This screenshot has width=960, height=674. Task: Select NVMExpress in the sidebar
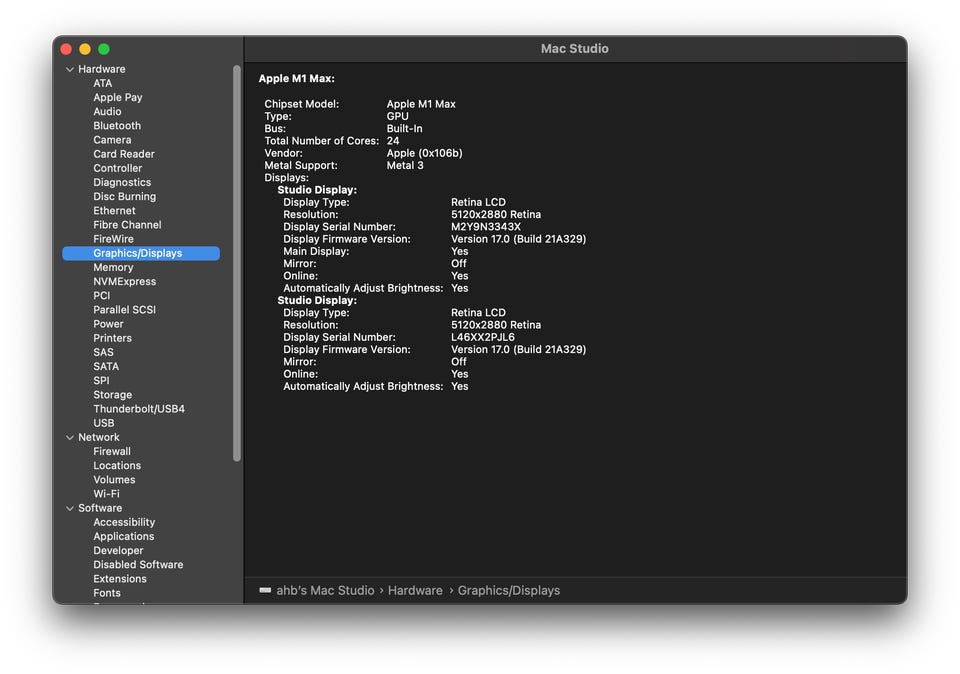(x=124, y=281)
